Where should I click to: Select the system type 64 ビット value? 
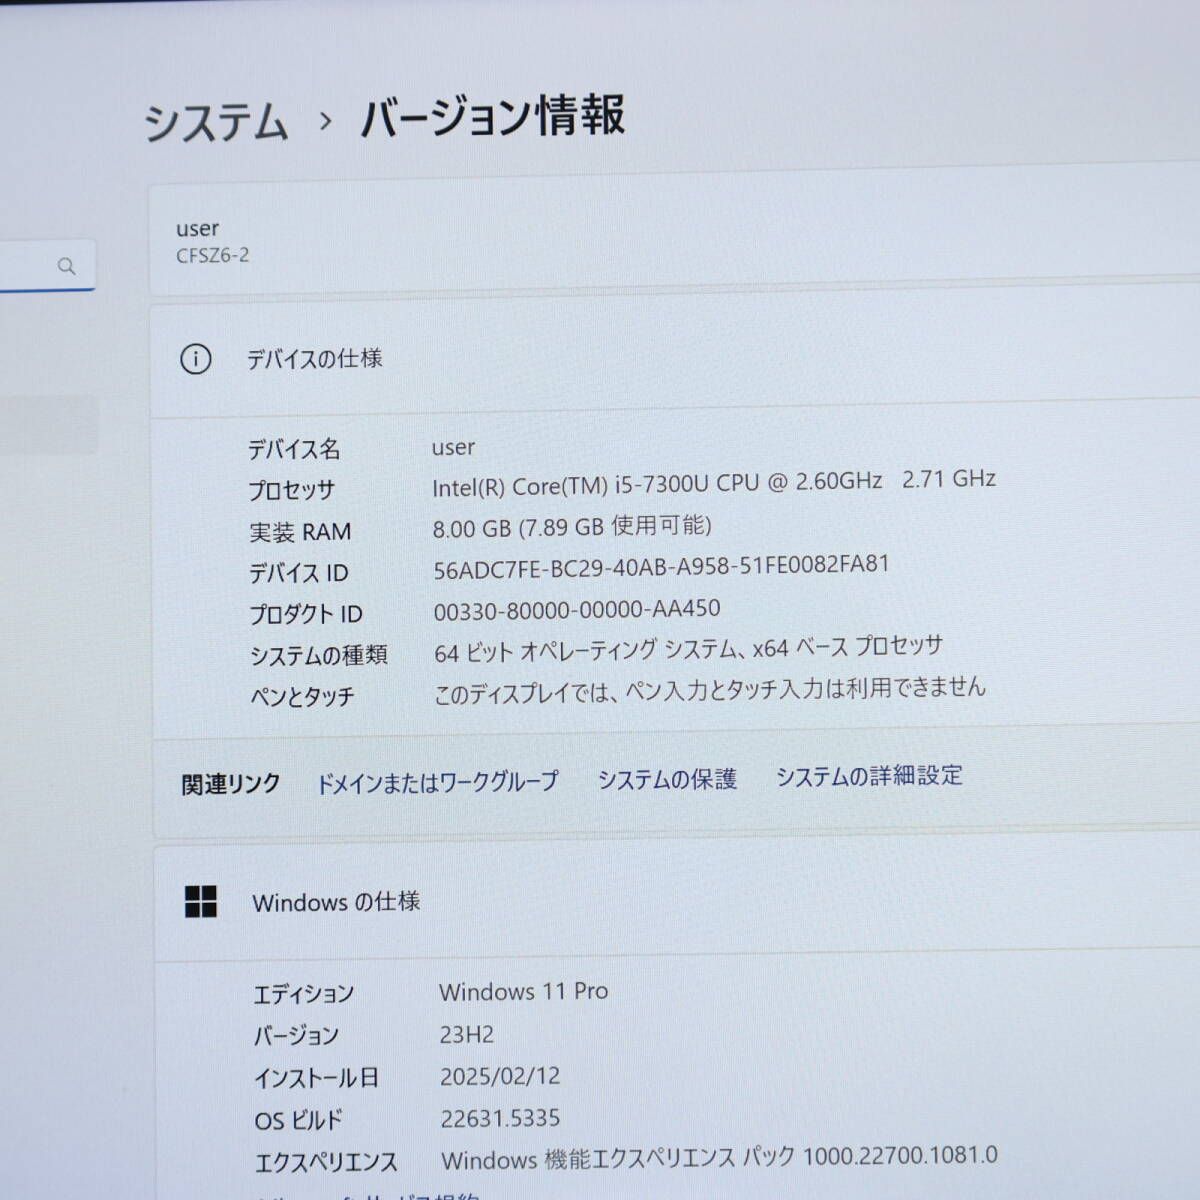coord(688,650)
